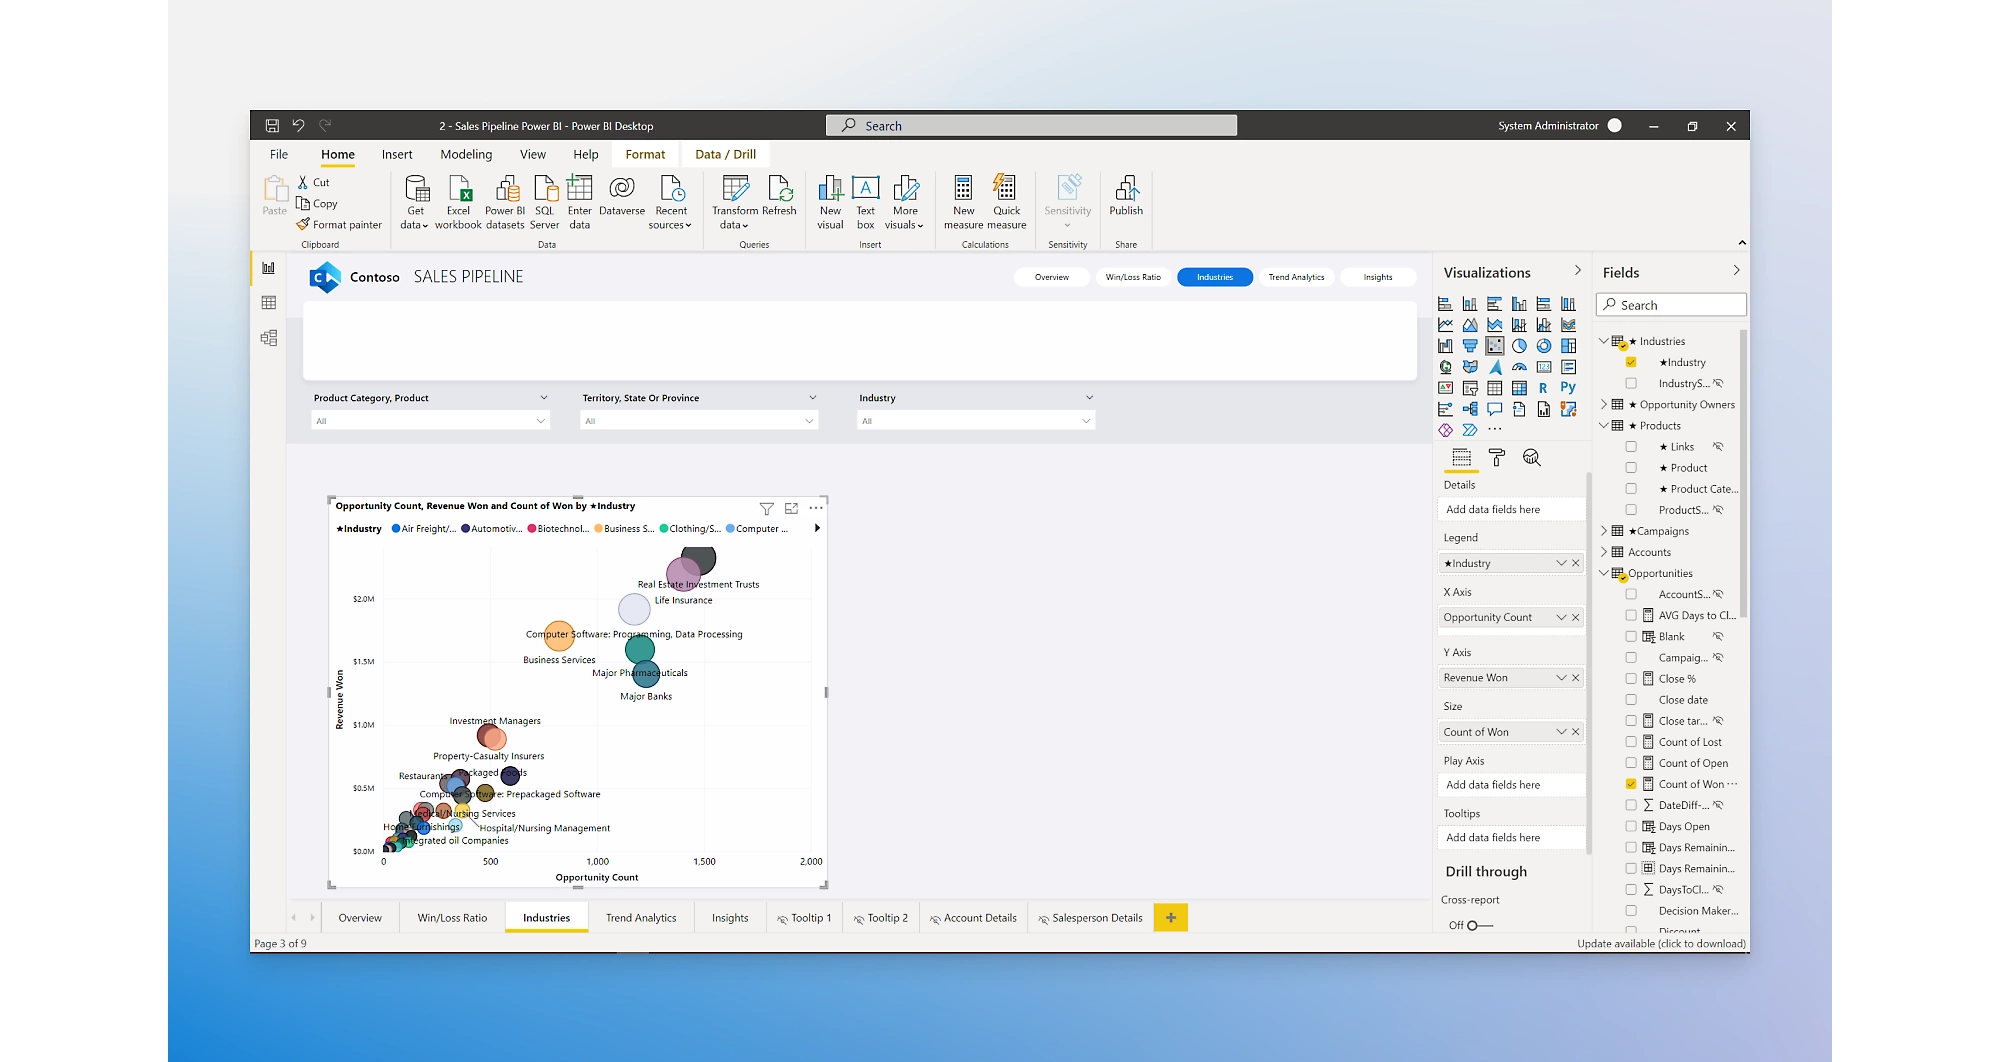The width and height of the screenshot is (2000, 1062).
Task: Uncheck the Count of Won checkbox
Action: (x=1631, y=784)
